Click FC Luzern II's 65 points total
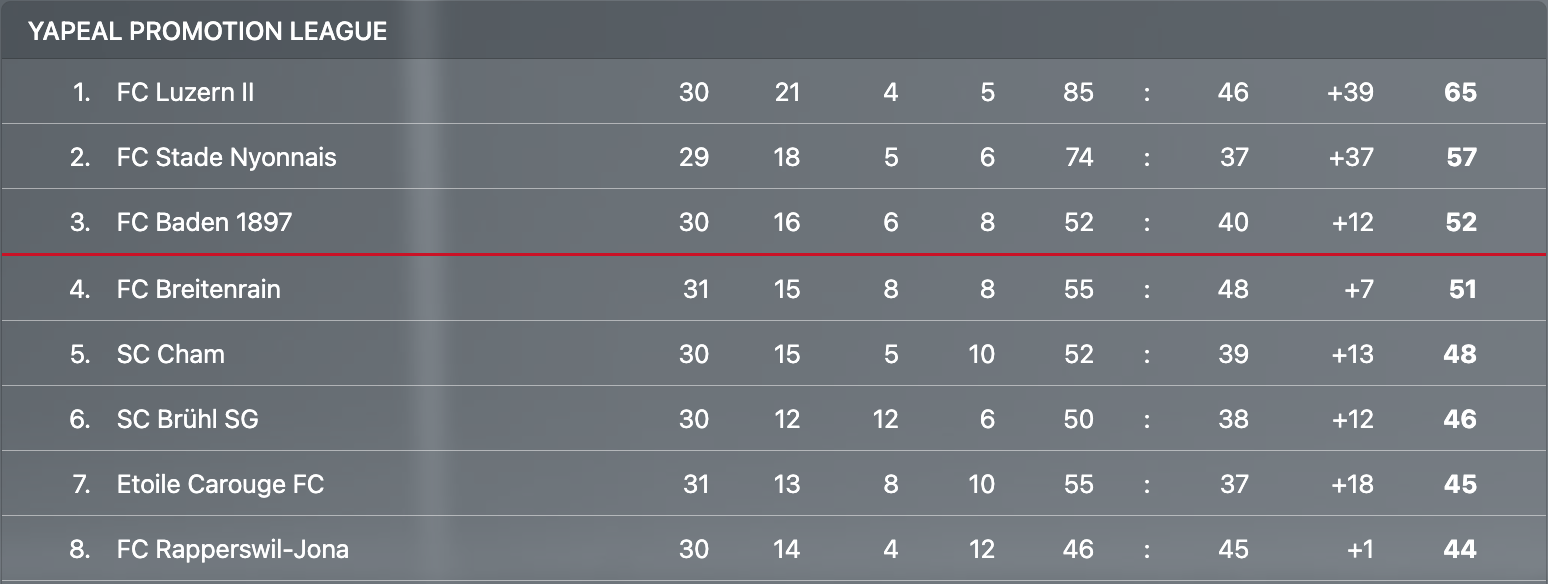This screenshot has height=584, width=1548. (x=1460, y=92)
